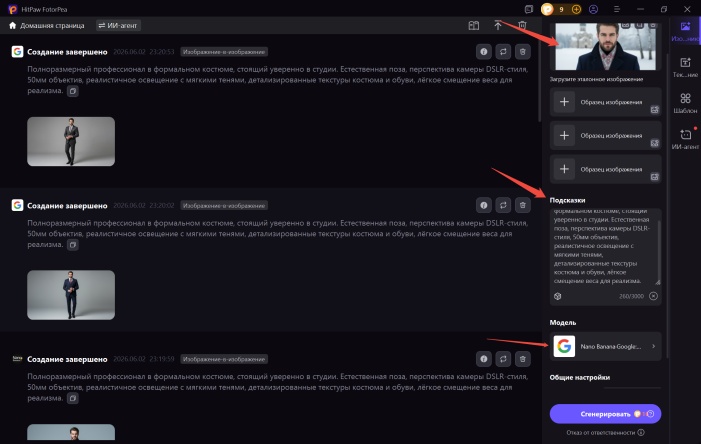This screenshot has height=444, width=701.
Task: Open the 23:20:02 result thumbnail of man in navy suit
Action: [x=71, y=295]
